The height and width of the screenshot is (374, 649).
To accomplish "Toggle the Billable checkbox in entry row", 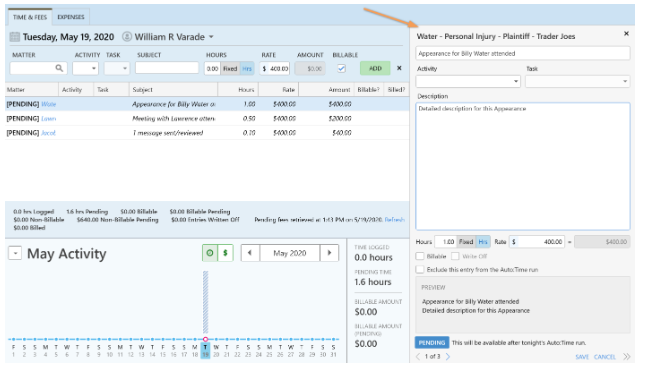I will tap(341, 68).
